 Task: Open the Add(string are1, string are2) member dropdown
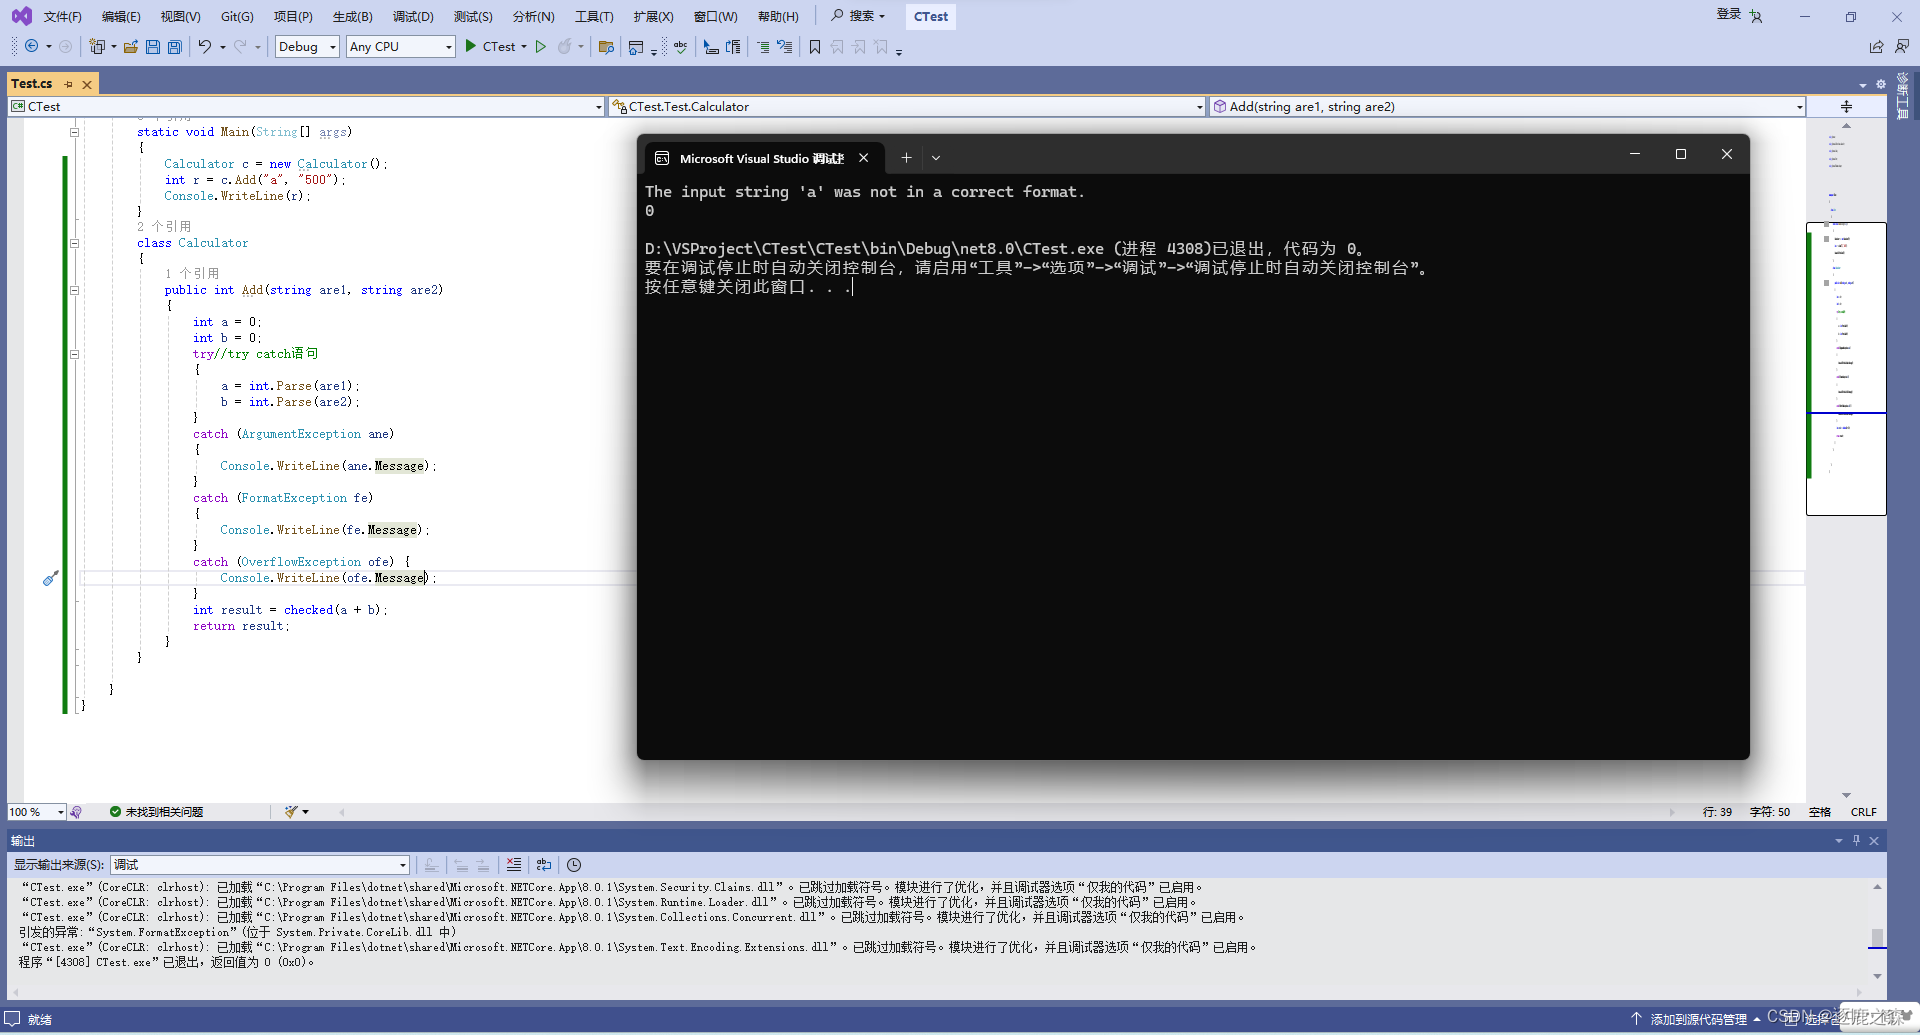(1508, 106)
